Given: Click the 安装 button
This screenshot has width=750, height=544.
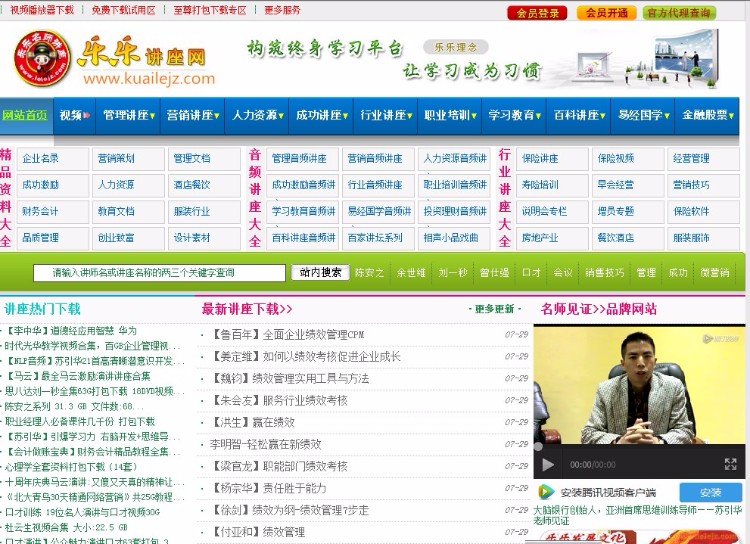Looking at the screenshot, I should click(711, 492).
